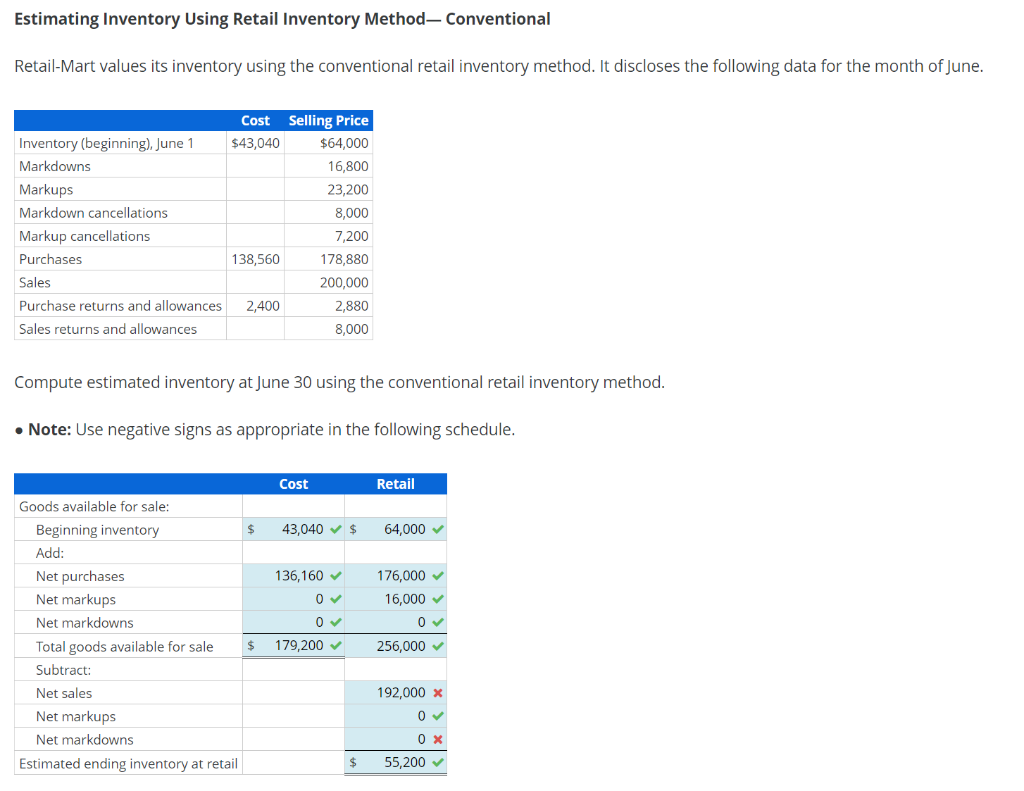Viewport: 1024px width, 791px height.
Task: Click the 'Inventory (beginning), June 1' row label
Action: tap(106, 143)
